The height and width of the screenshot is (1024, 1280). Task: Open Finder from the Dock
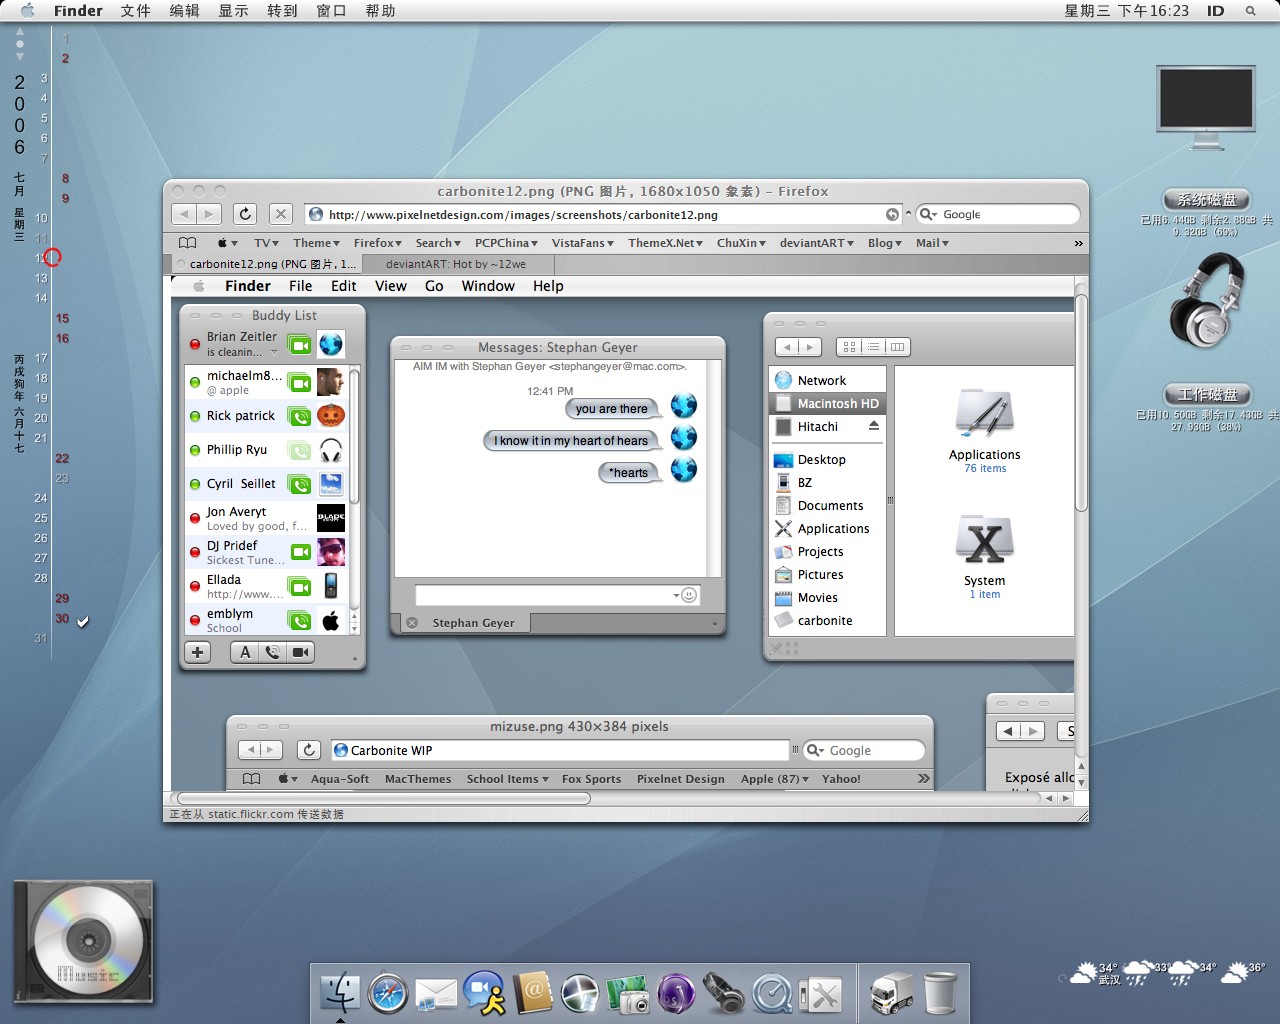tap(340, 993)
